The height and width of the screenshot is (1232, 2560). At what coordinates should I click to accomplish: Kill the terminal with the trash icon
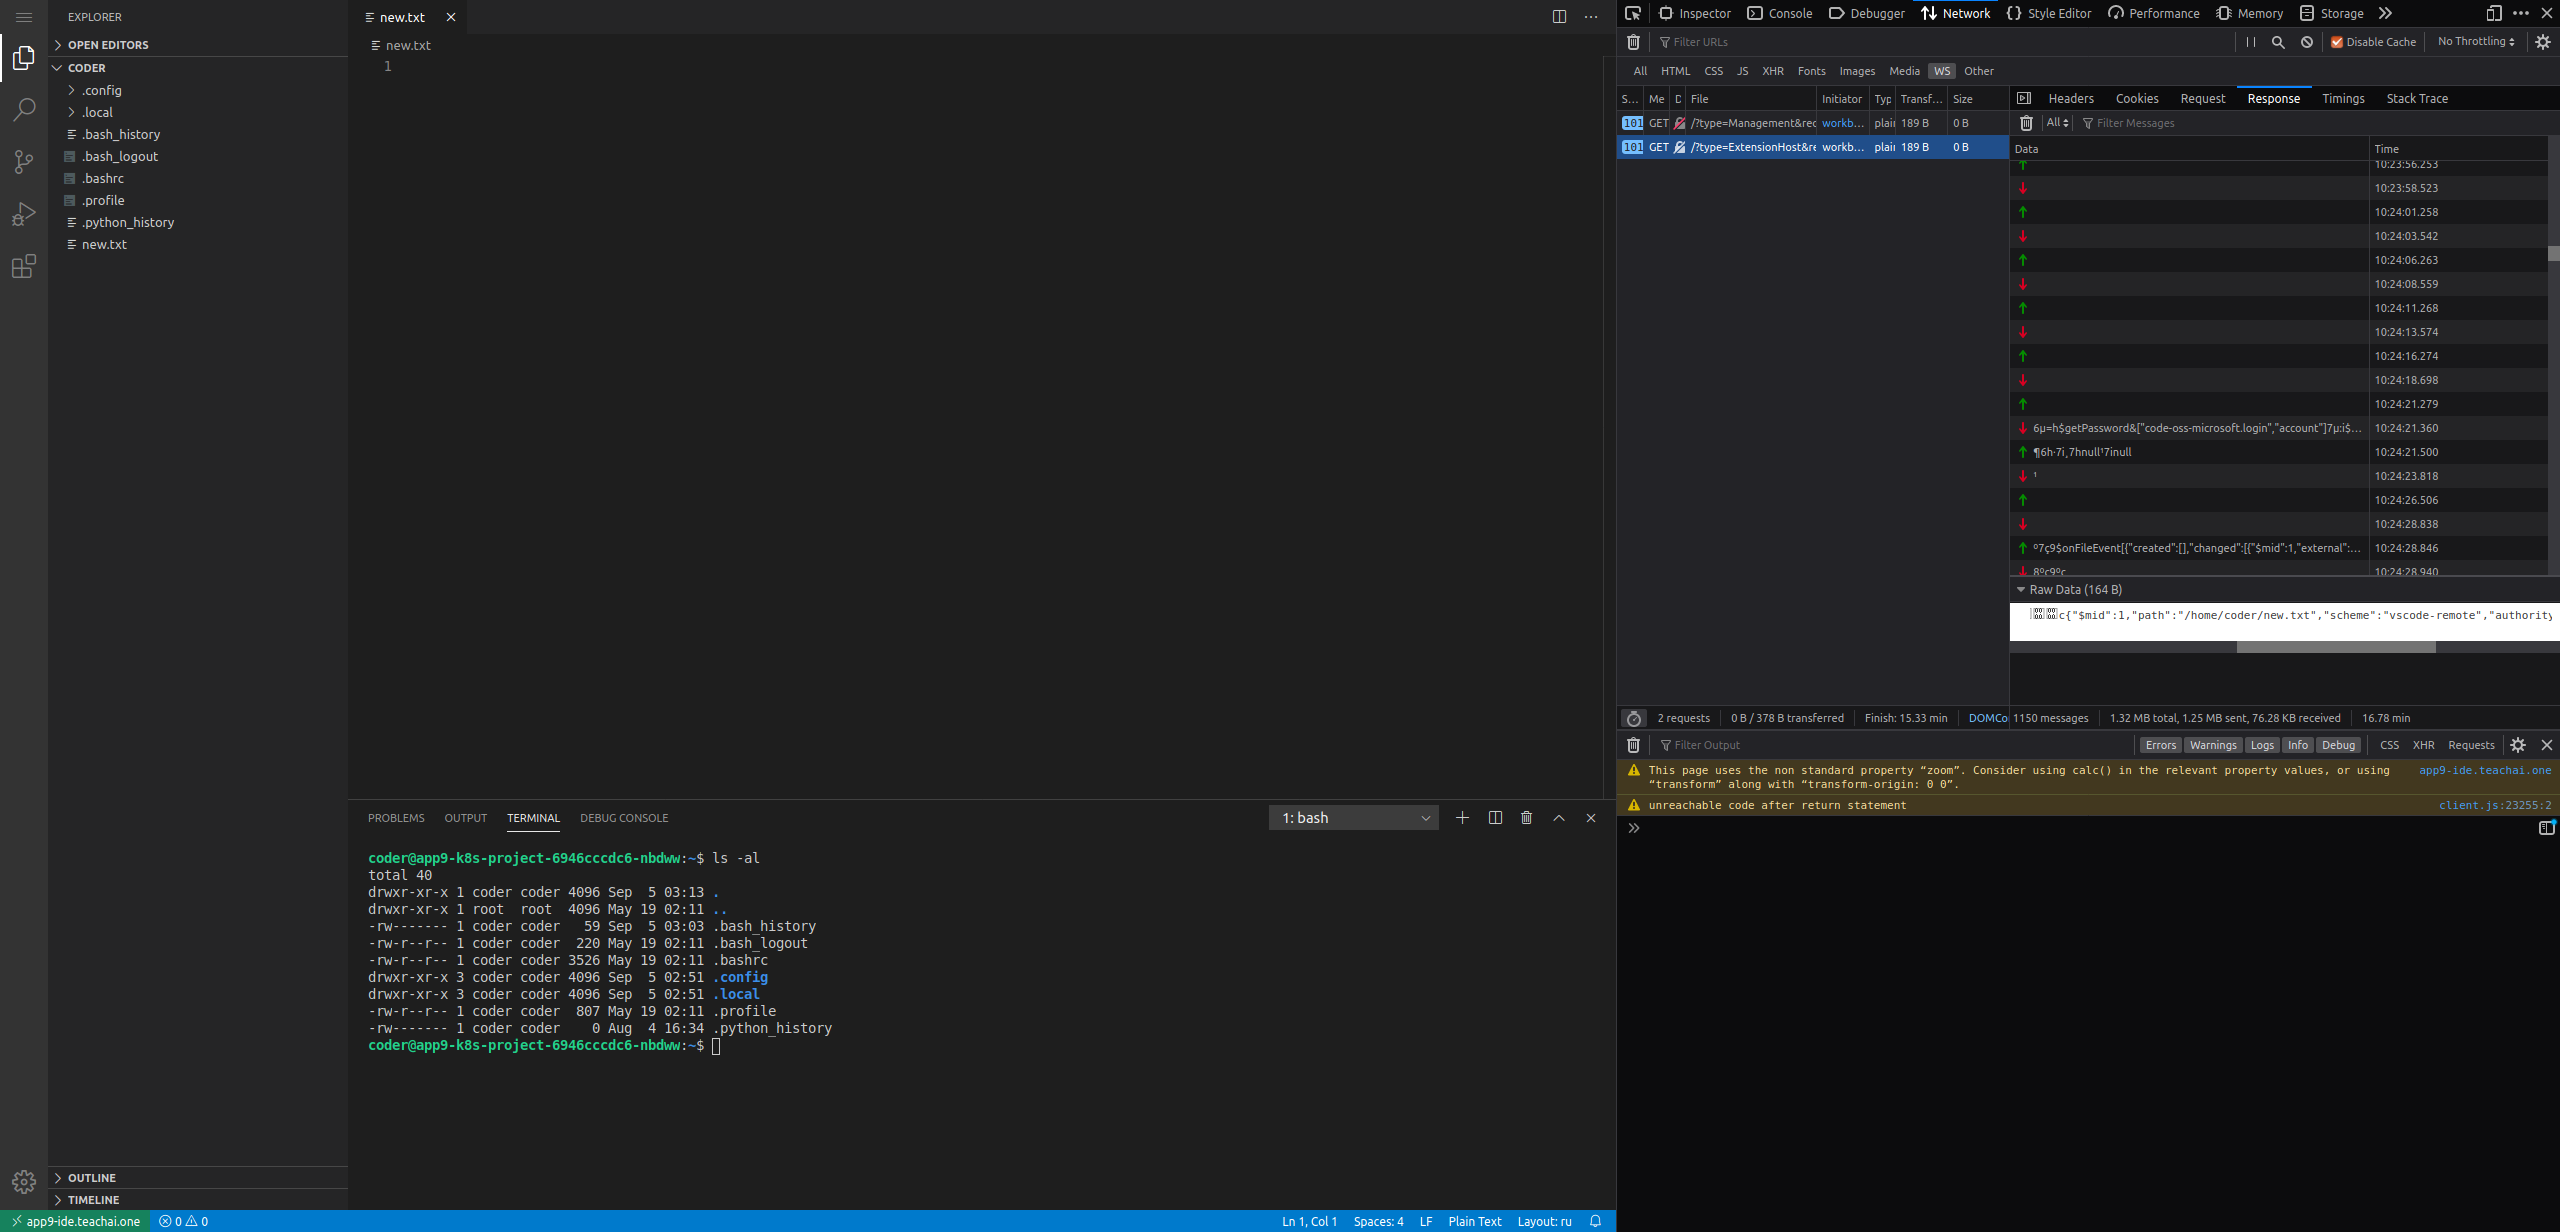pos(1526,817)
